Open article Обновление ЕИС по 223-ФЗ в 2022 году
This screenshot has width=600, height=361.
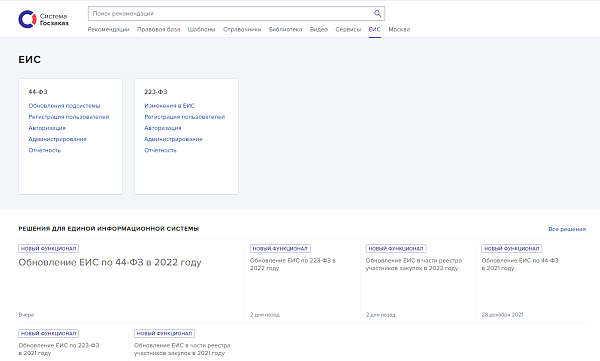click(293, 264)
